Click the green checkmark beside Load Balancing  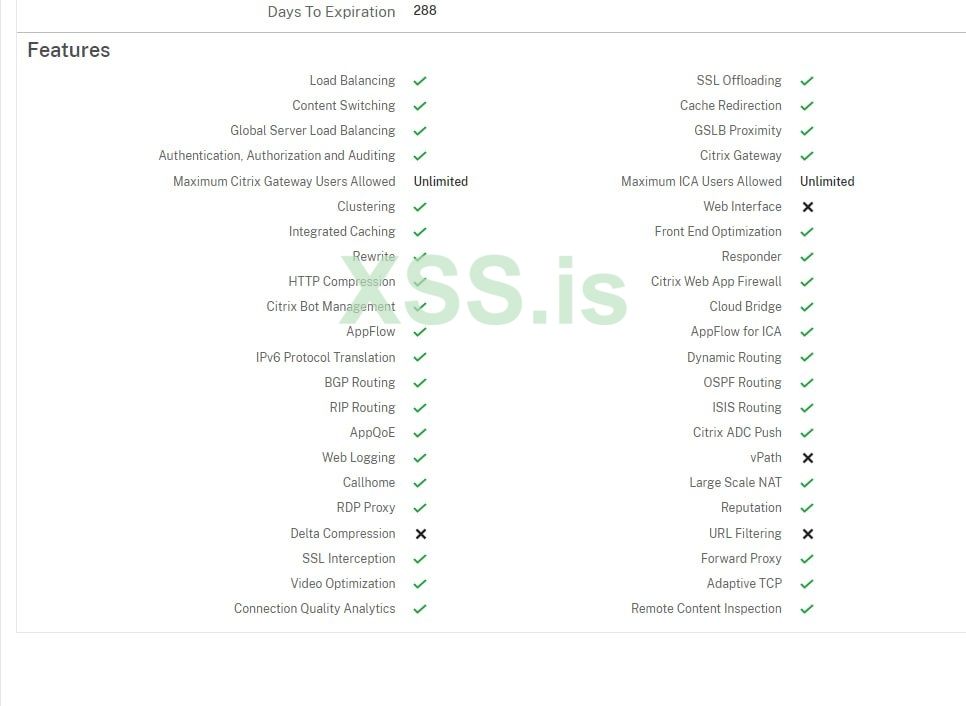420,81
